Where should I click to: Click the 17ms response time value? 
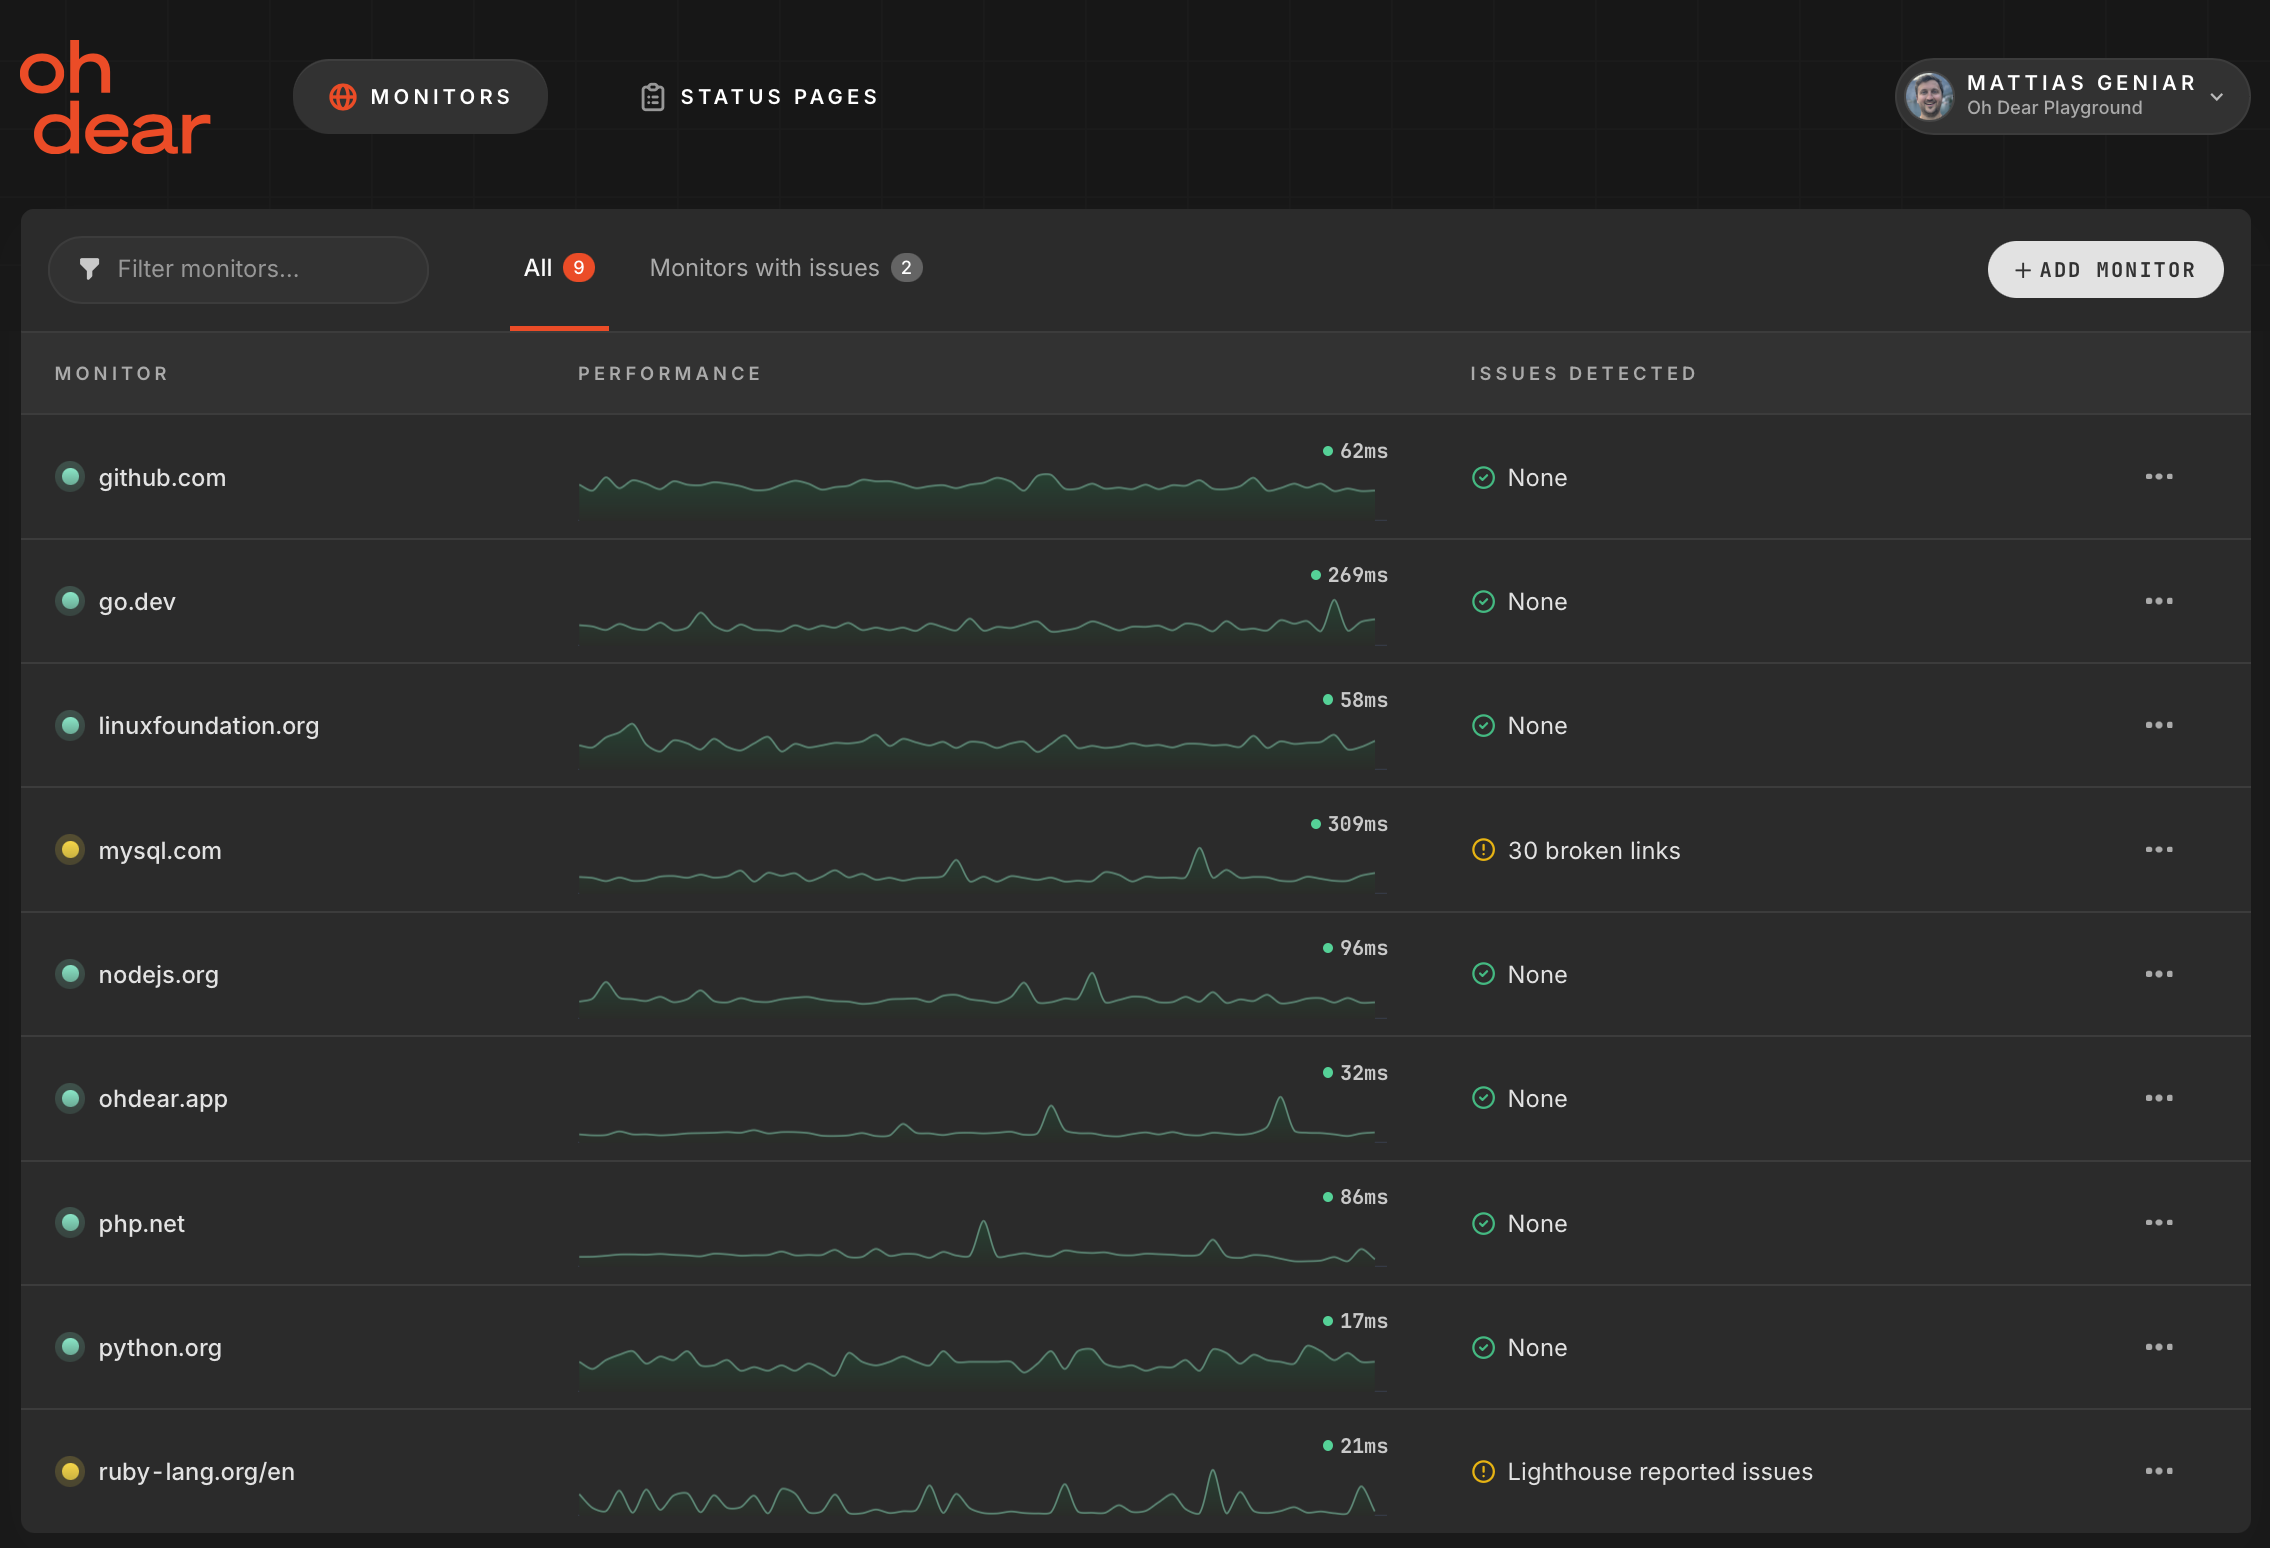(x=1364, y=1321)
